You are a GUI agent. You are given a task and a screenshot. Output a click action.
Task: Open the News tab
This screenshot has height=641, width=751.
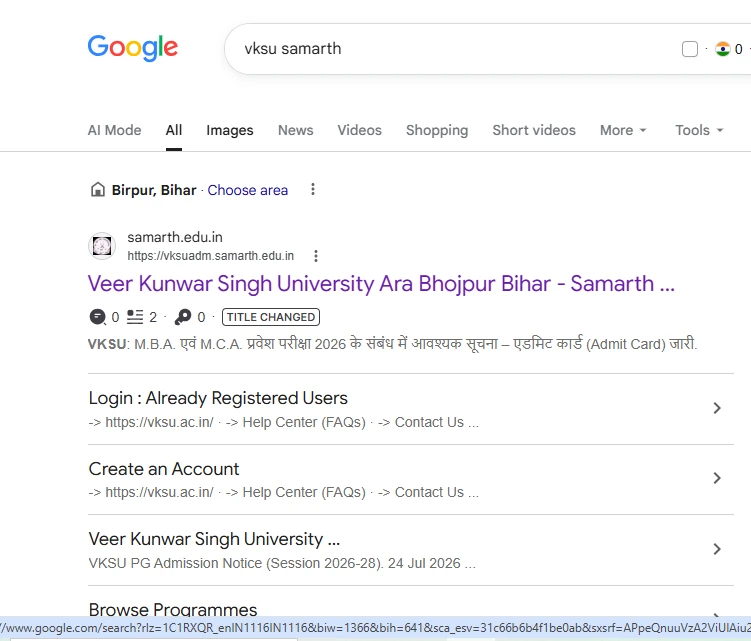pos(296,130)
